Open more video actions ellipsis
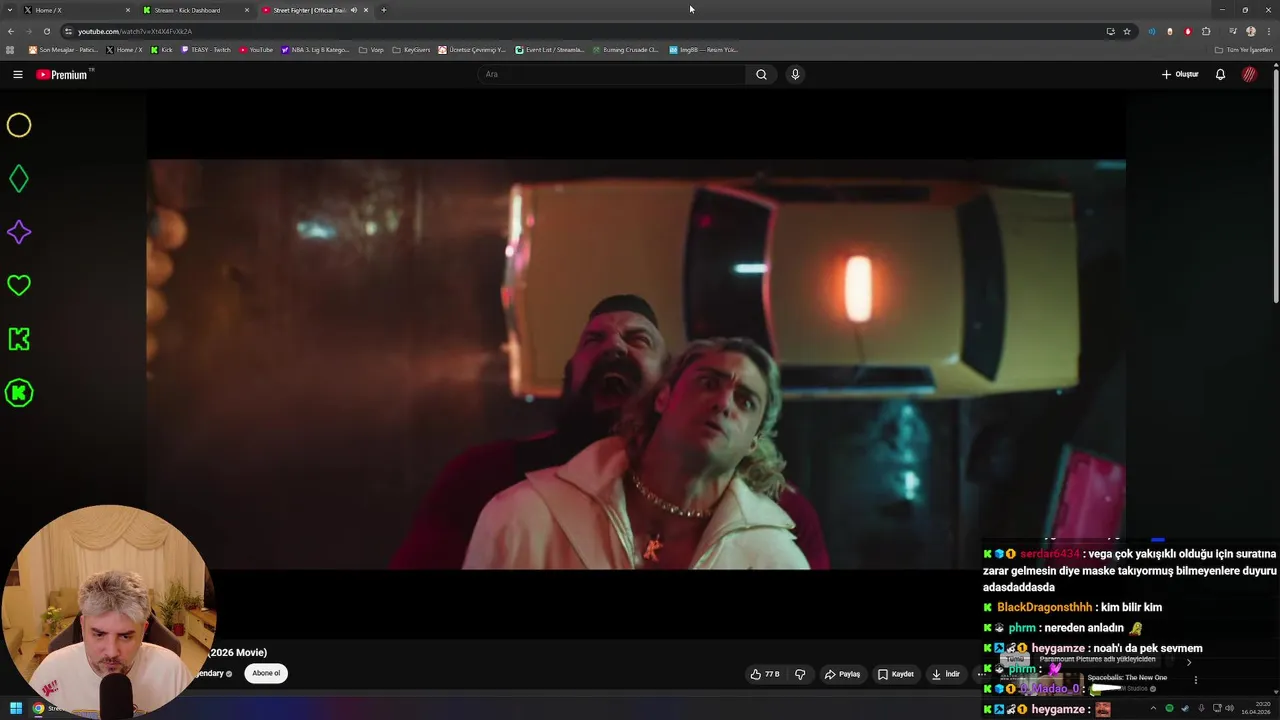 (980, 674)
